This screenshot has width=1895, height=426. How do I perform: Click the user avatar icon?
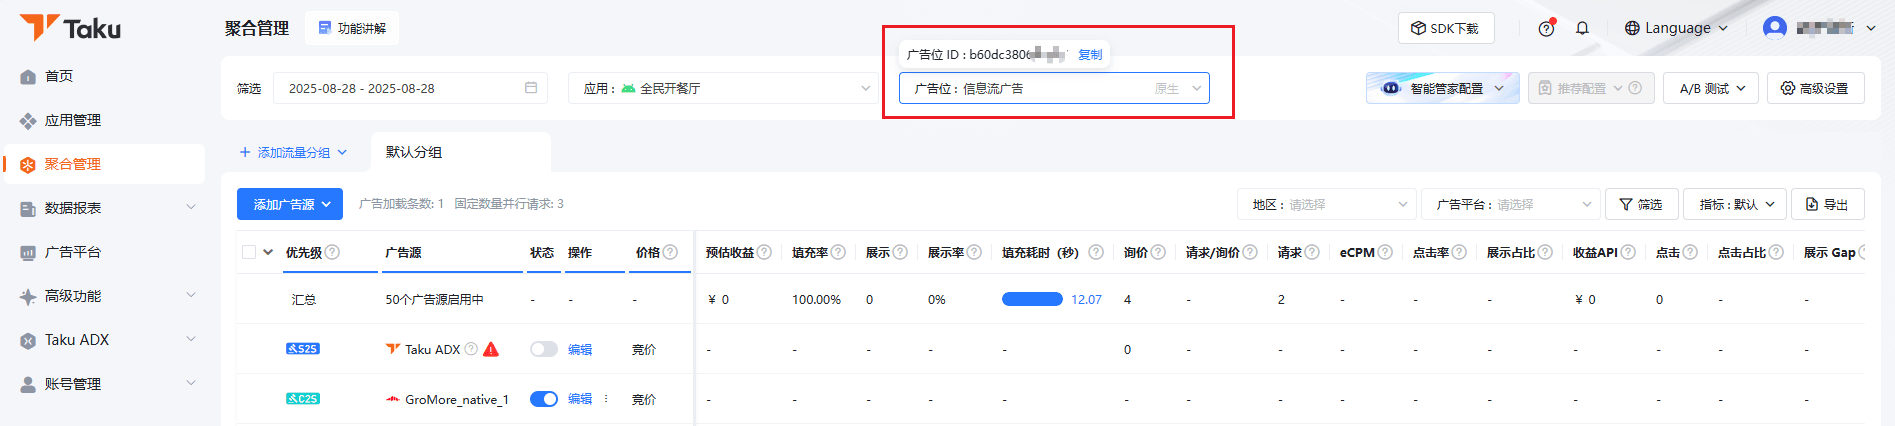(x=1775, y=27)
